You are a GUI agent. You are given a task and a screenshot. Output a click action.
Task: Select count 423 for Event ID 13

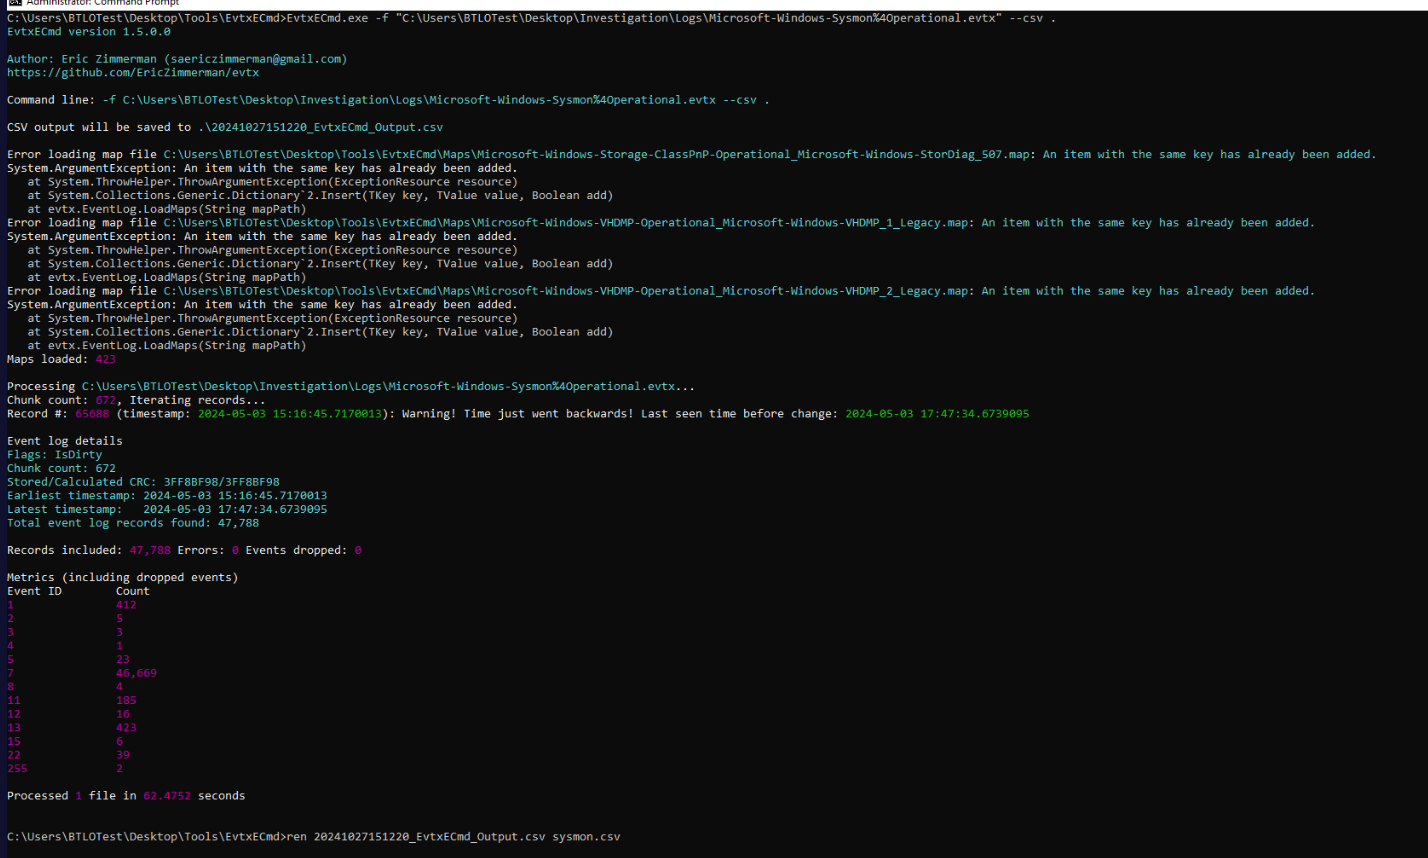point(126,727)
